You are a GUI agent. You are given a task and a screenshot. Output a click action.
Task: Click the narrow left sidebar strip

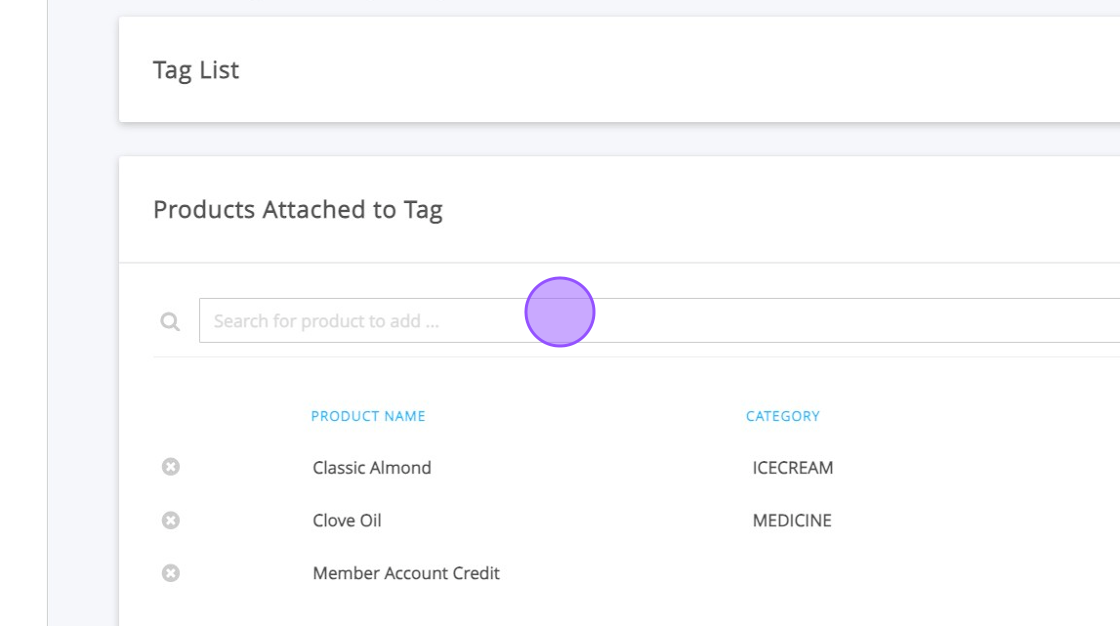click(23, 313)
